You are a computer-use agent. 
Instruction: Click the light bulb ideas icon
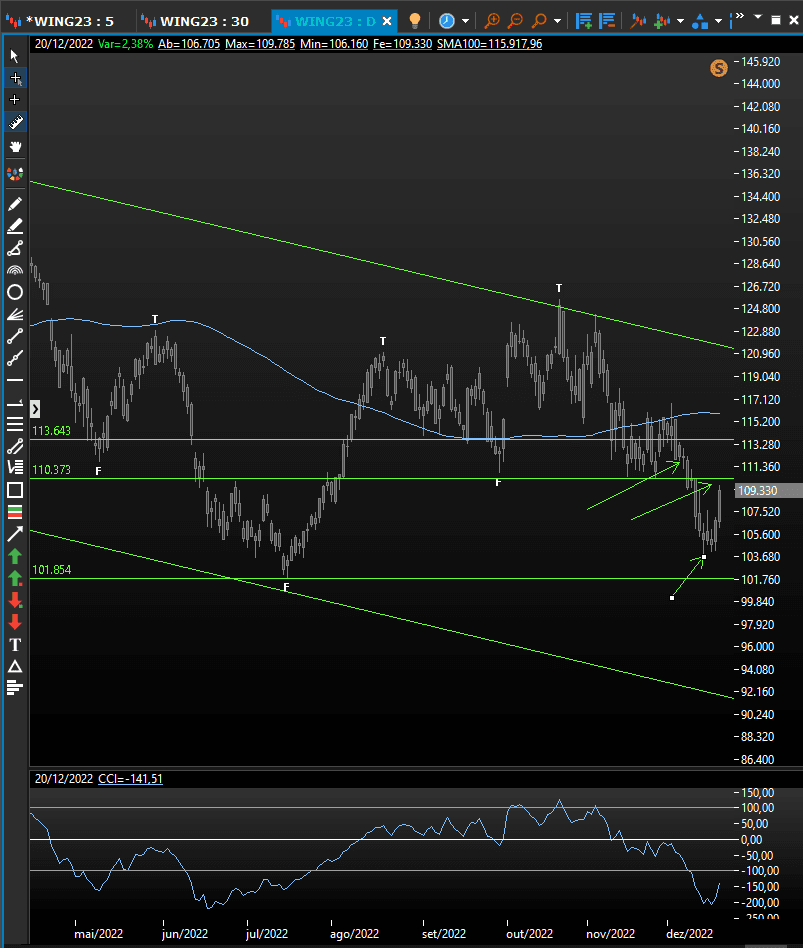(415, 21)
